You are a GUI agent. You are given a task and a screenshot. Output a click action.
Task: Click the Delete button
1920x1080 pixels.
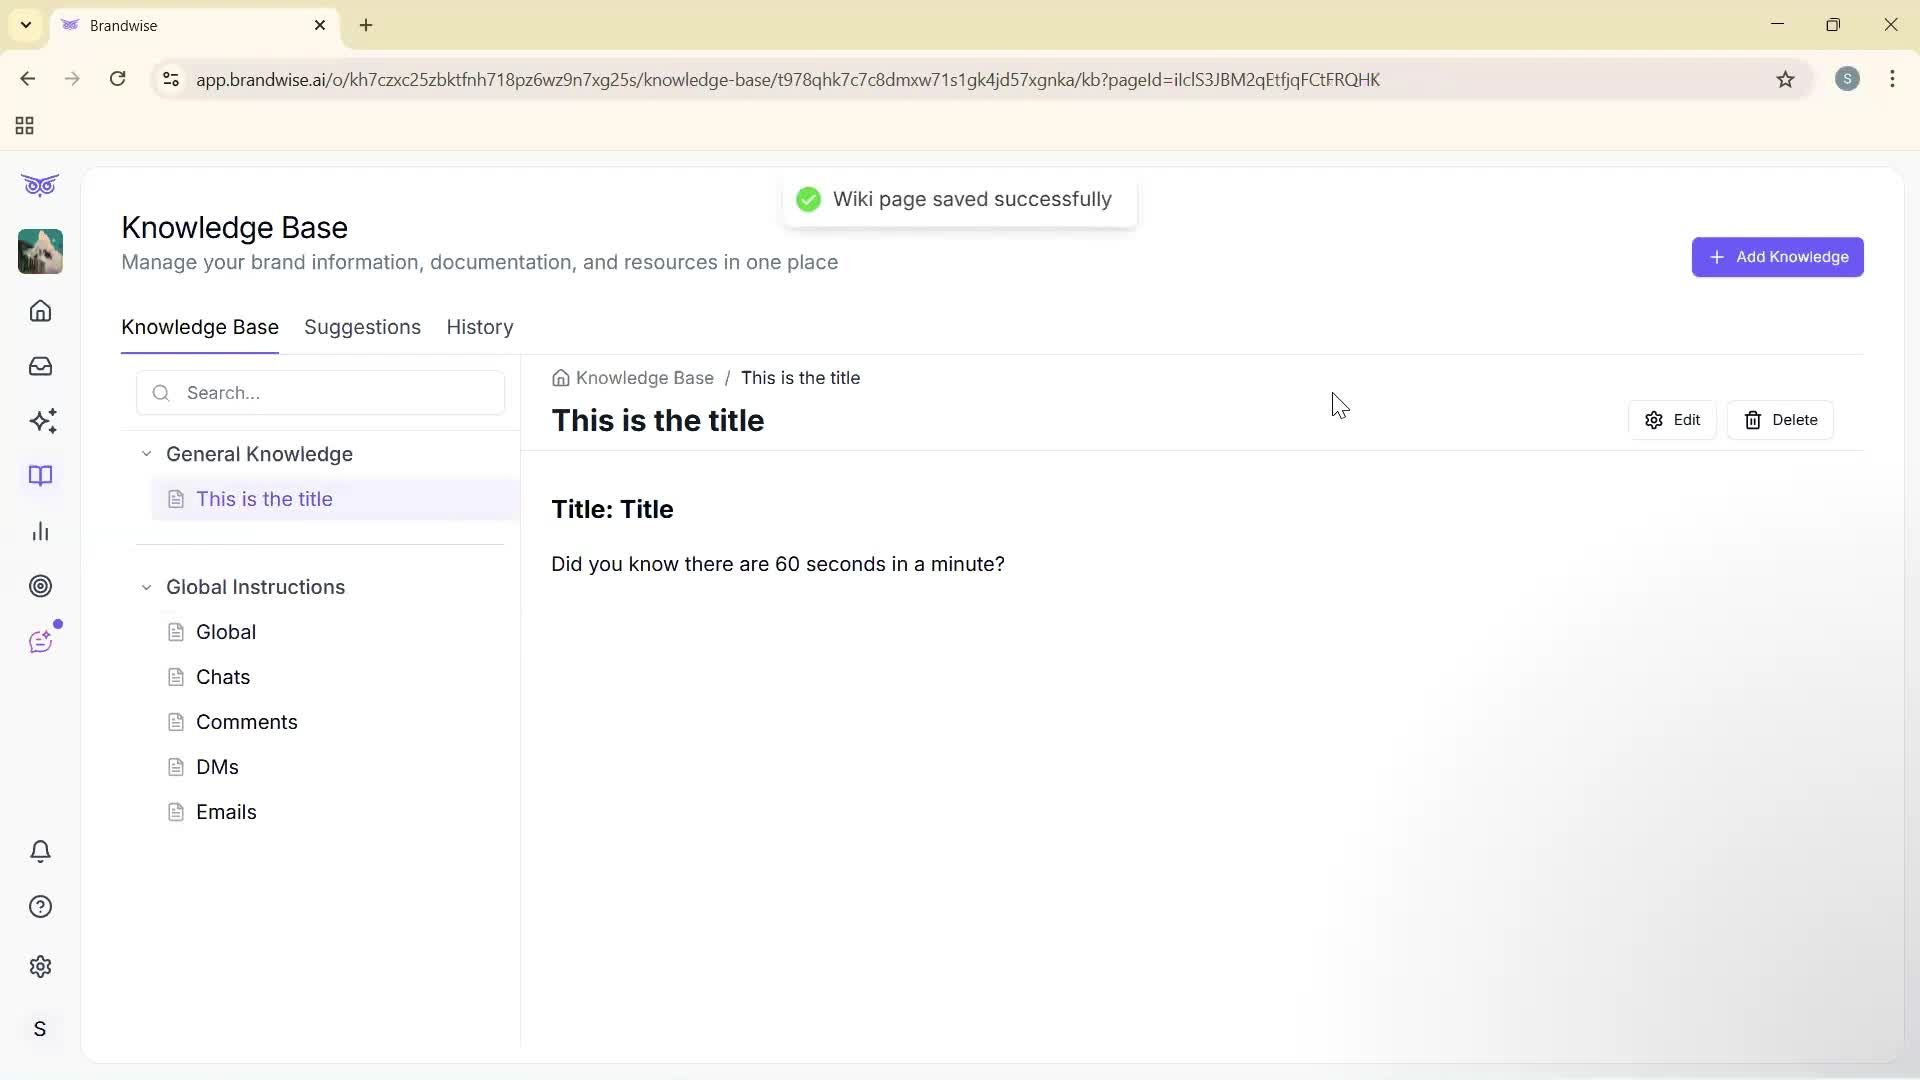pos(1781,419)
